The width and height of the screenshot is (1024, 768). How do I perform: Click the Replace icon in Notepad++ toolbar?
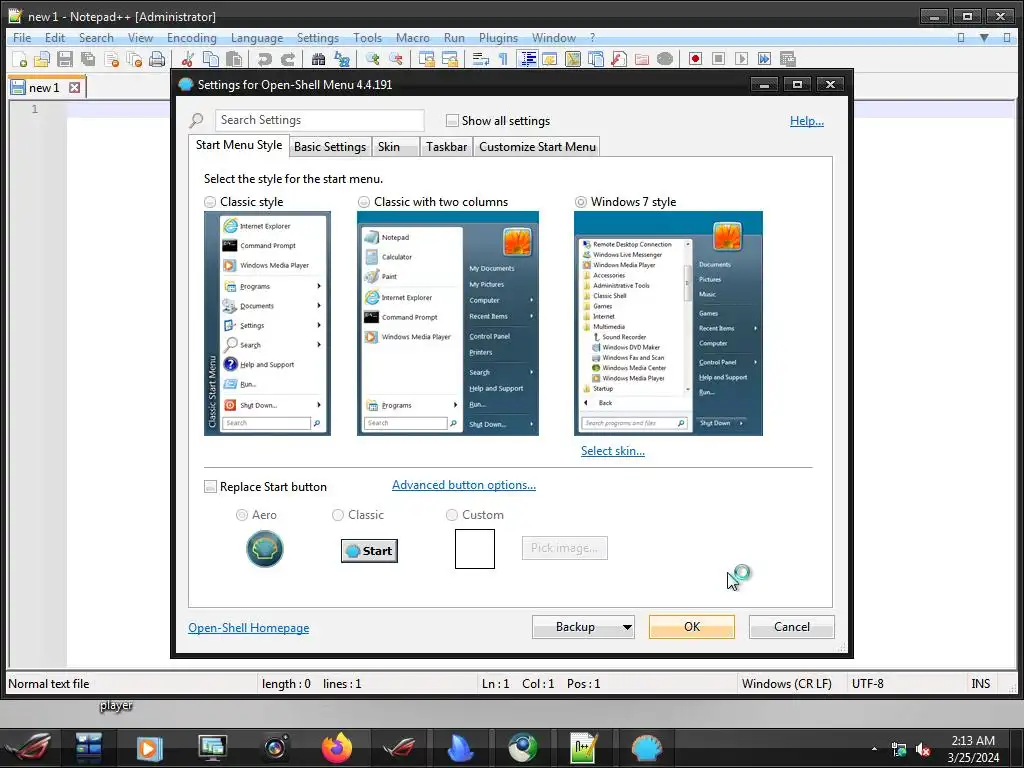[x=342, y=59]
